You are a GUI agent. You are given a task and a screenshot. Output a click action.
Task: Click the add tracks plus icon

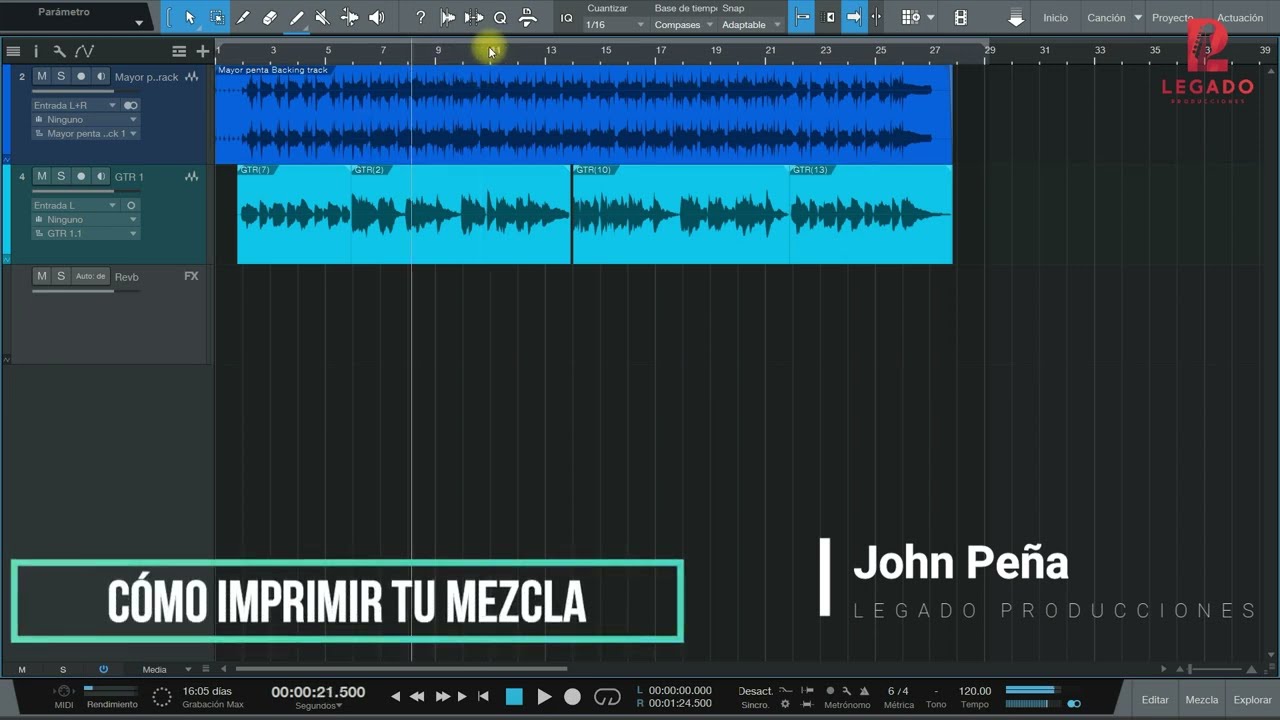pos(203,51)
